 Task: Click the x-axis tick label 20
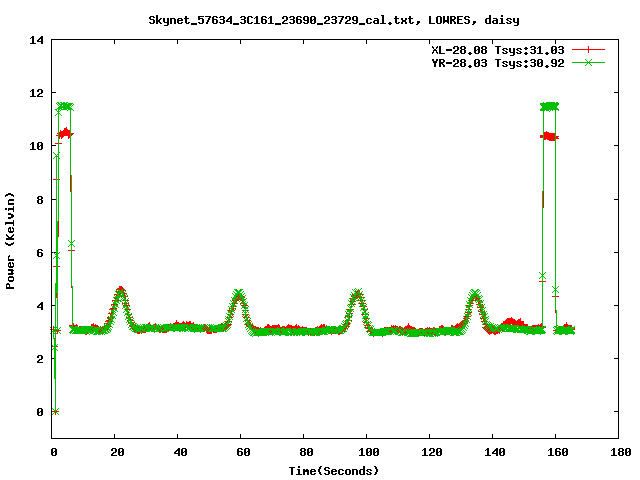click(x=117, y=452)
